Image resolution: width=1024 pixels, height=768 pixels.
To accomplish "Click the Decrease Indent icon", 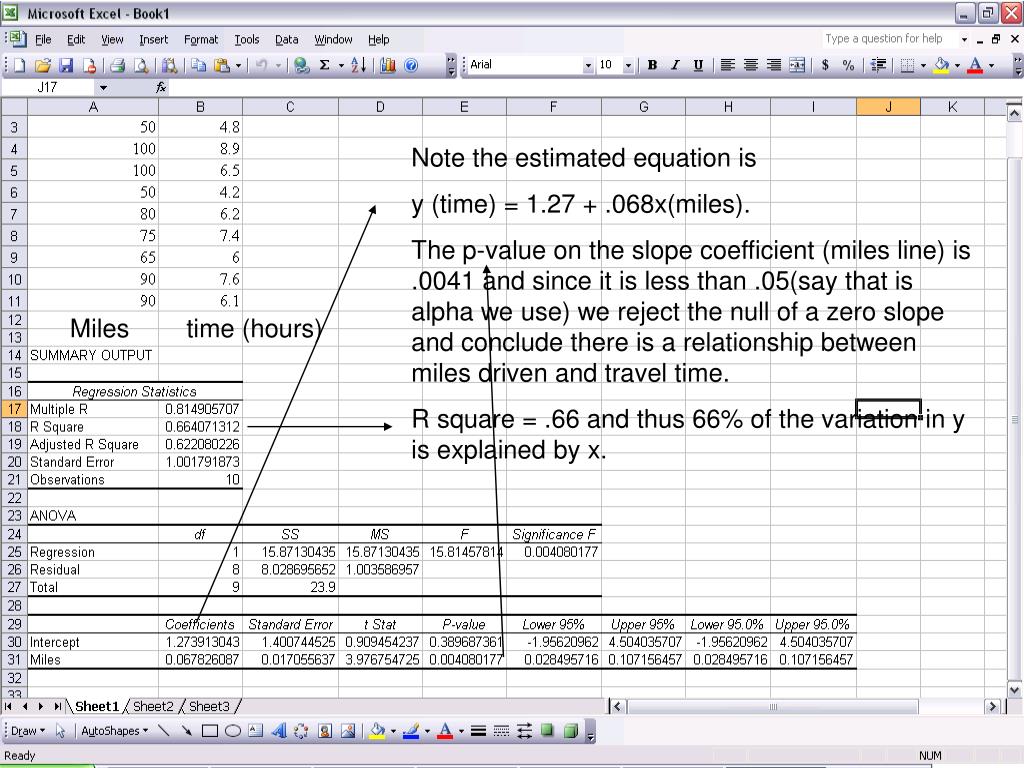I will (878, 65).
